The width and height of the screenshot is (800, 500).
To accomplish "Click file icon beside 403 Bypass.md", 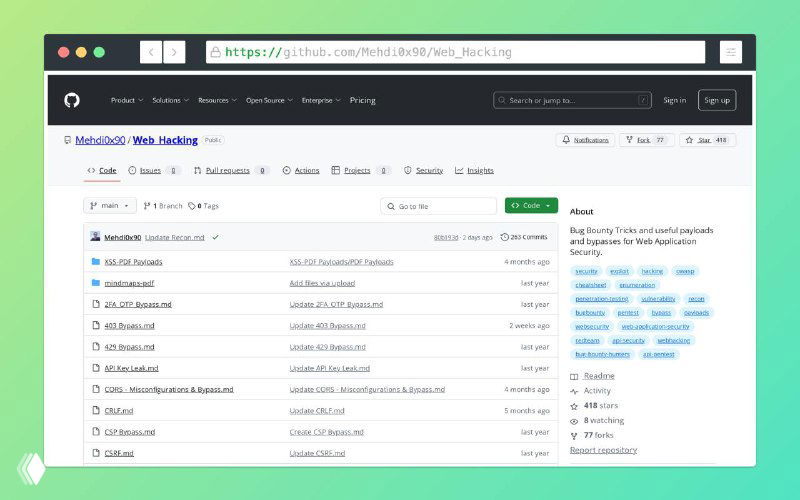I will pos(95,325).
